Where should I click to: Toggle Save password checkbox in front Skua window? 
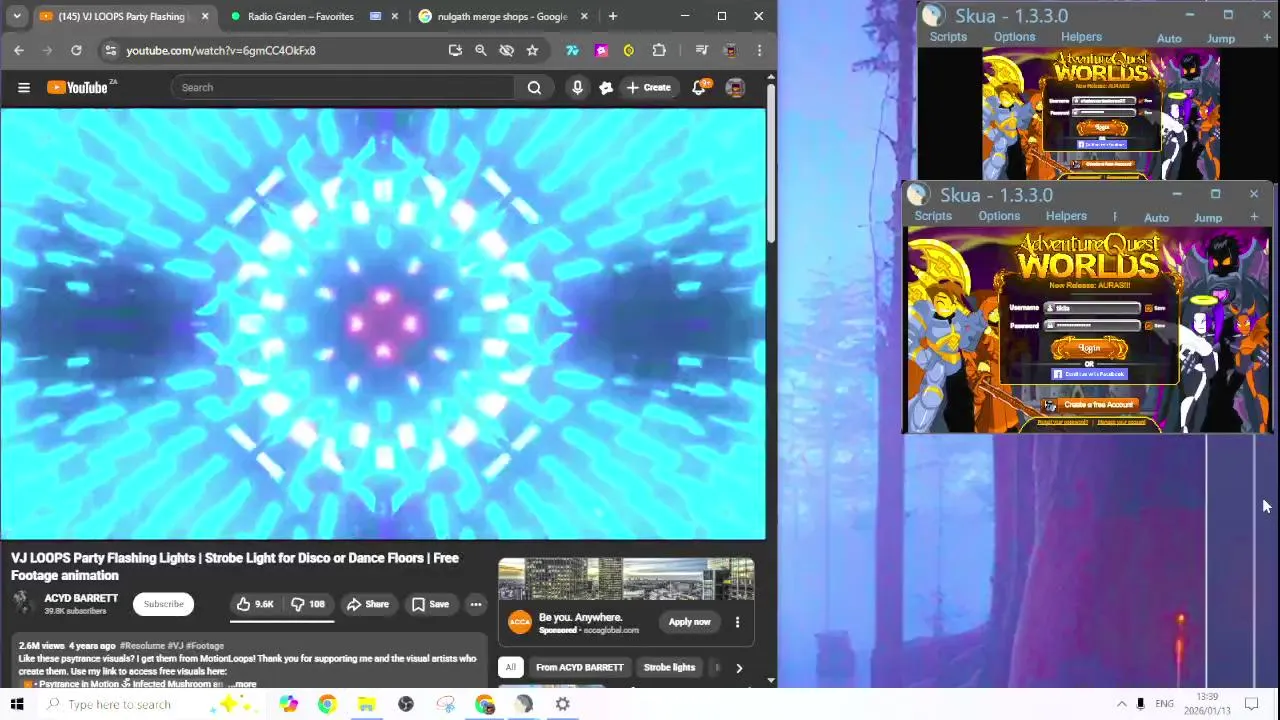point(1148,326)
